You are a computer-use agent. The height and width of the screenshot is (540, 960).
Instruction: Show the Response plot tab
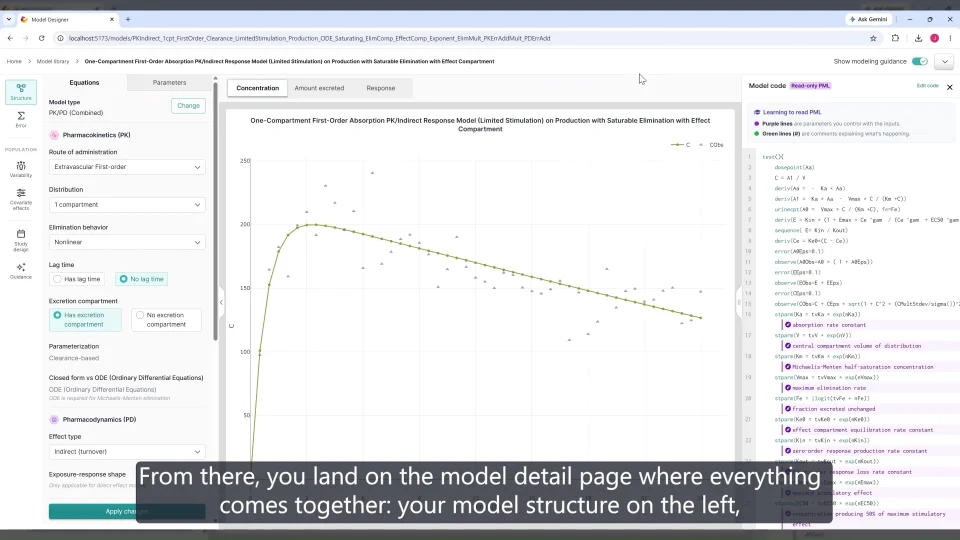point(381,88)
